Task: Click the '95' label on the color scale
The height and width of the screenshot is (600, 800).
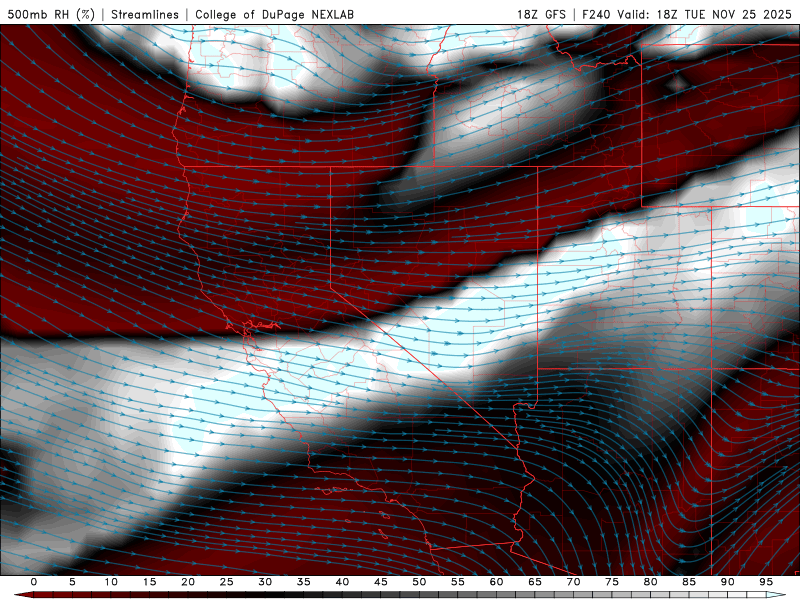Action: point(766,582)
